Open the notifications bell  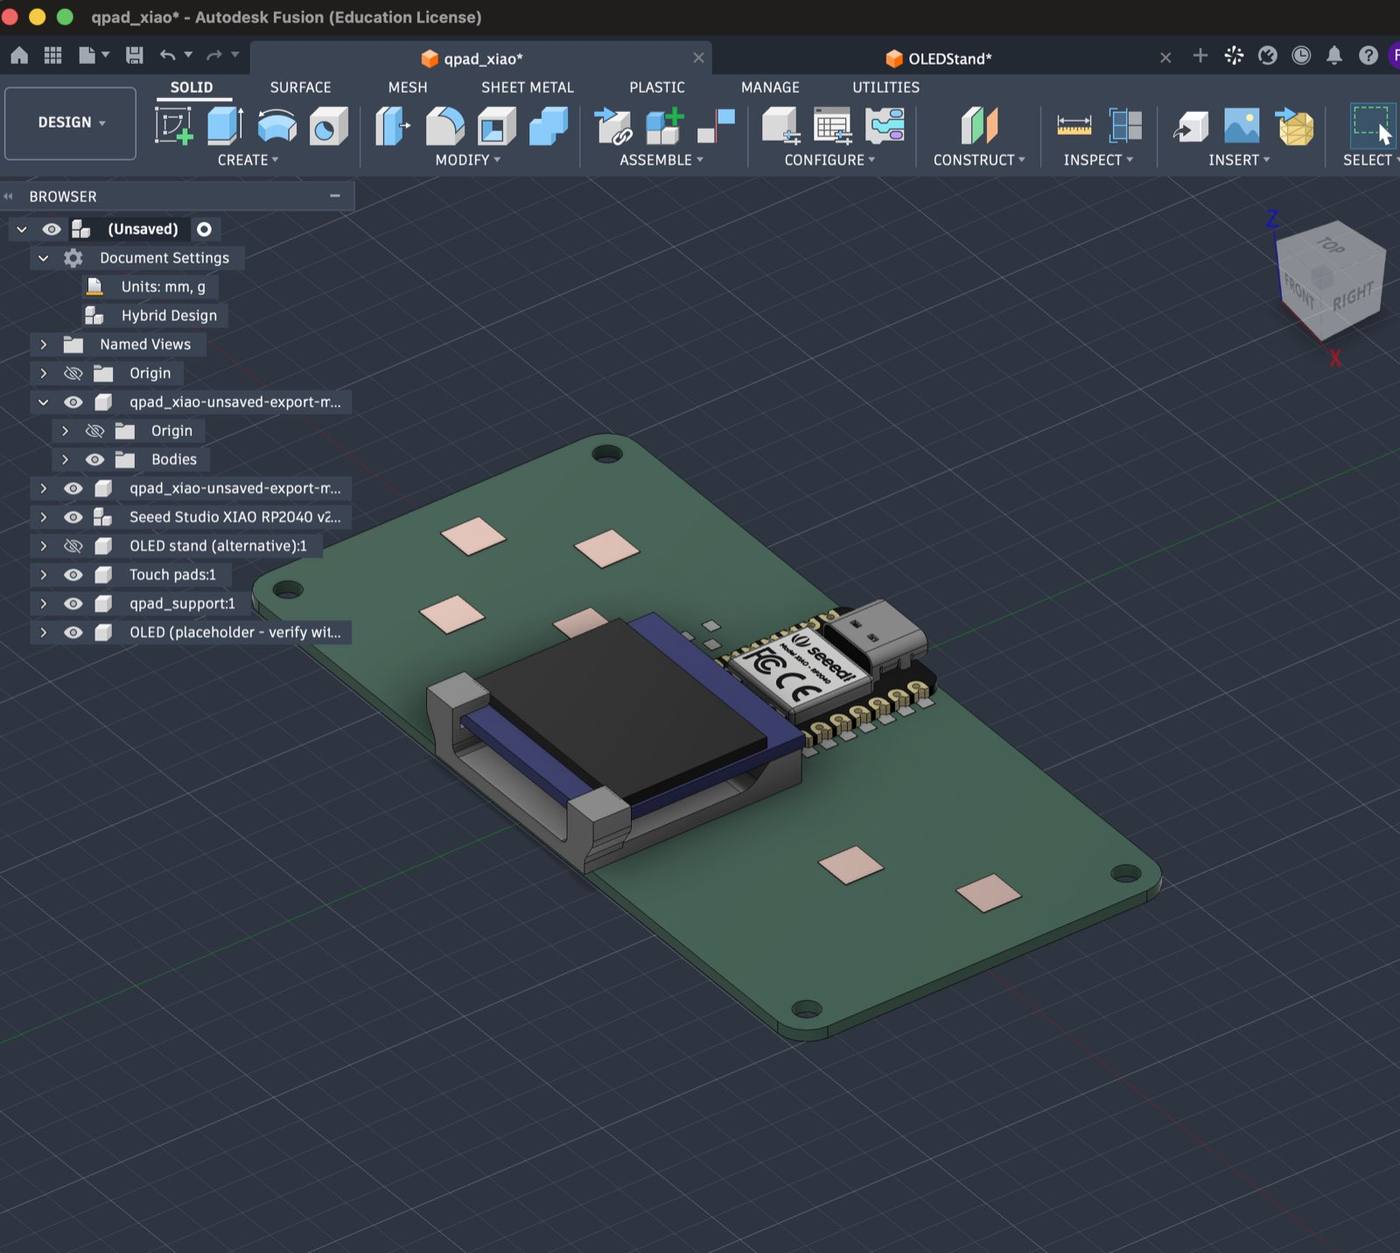click(x=1334, y=56)
